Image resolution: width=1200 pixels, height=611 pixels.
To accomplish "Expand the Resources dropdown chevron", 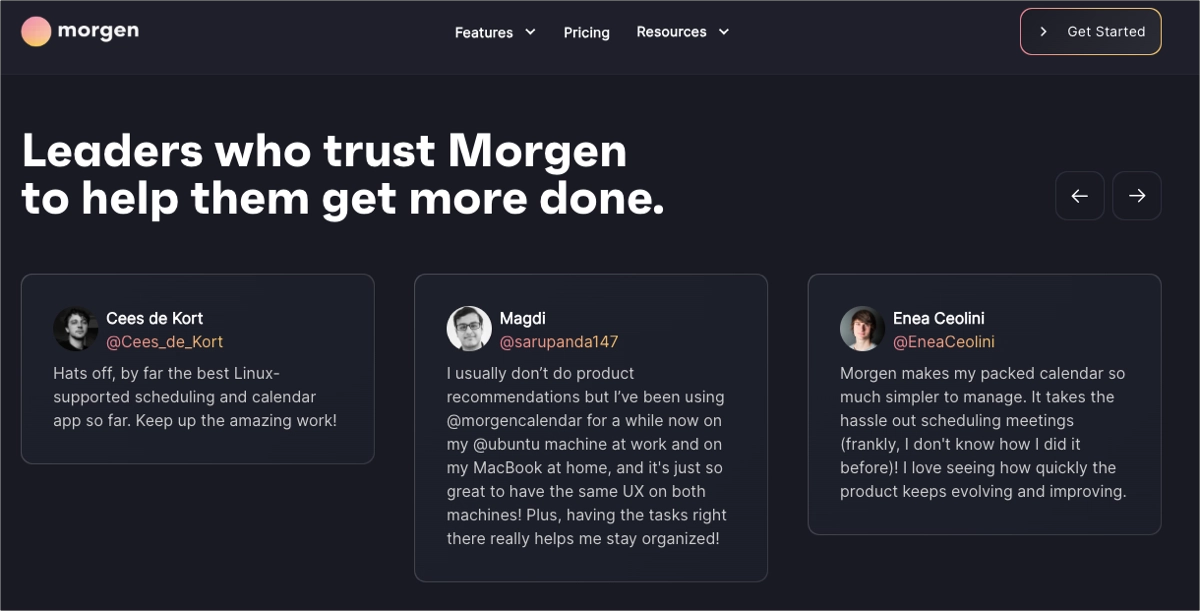I will (x=724, y=32).
